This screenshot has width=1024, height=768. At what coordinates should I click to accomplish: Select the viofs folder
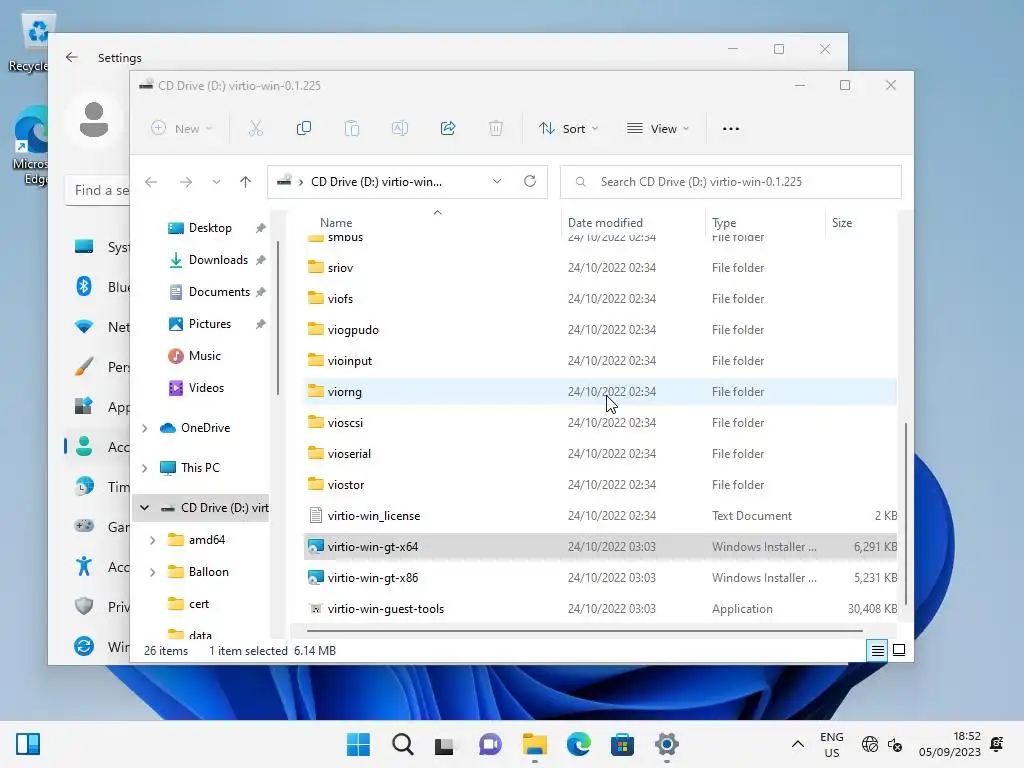pos(600,298)
